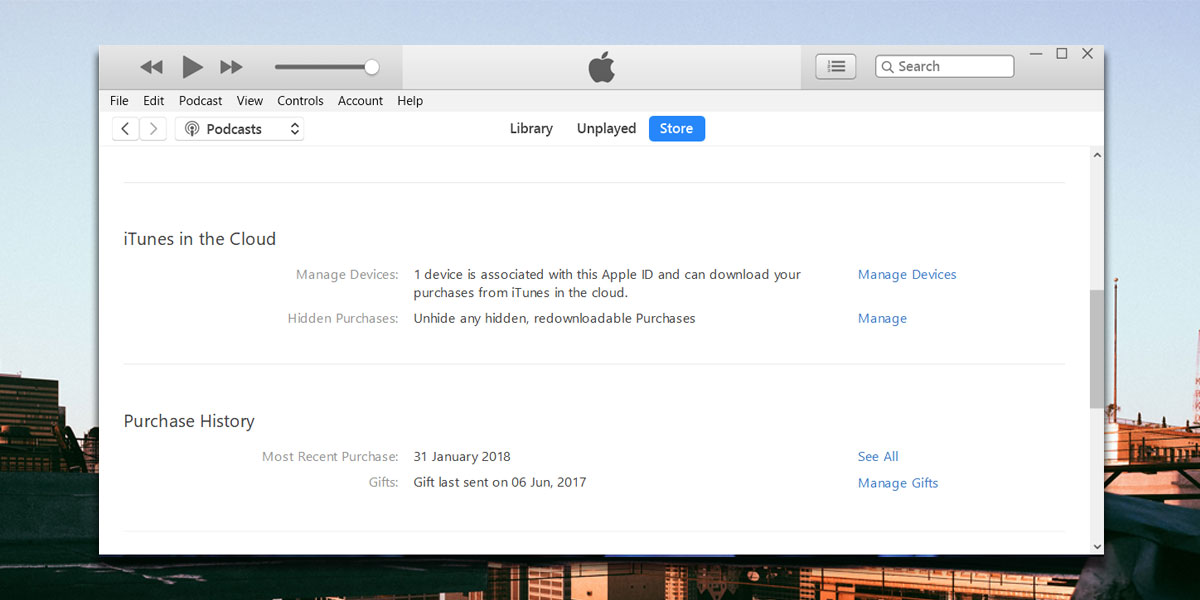Viewport: 1200px width, 600px height.
Task: Click the iTunes in the Cloud heading
Action: point(200,239)
